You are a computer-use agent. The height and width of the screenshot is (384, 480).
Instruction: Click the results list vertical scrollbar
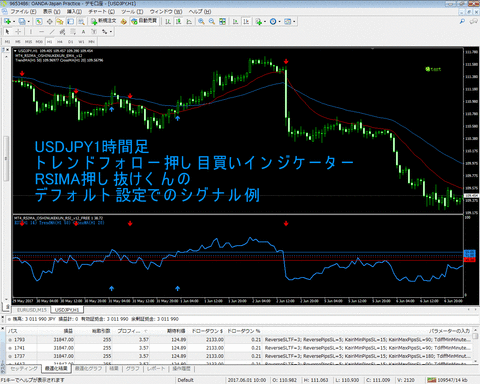(x=476, y=347)
